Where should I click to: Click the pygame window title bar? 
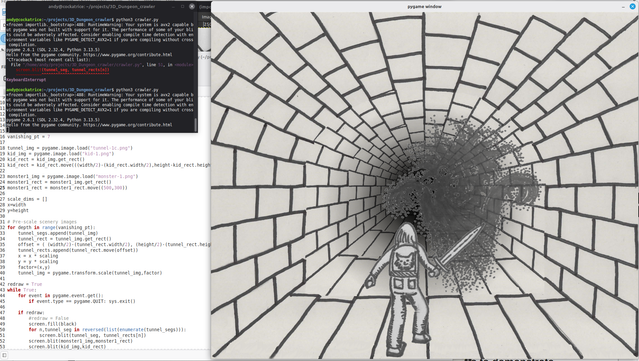424,7
